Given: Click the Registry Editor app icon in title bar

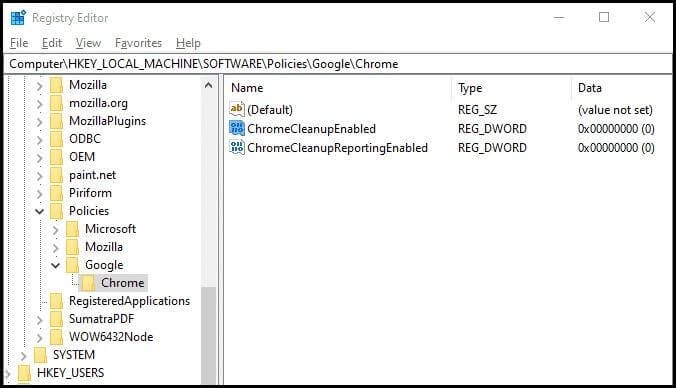Looking at the screenshot, I should [18, 18].
